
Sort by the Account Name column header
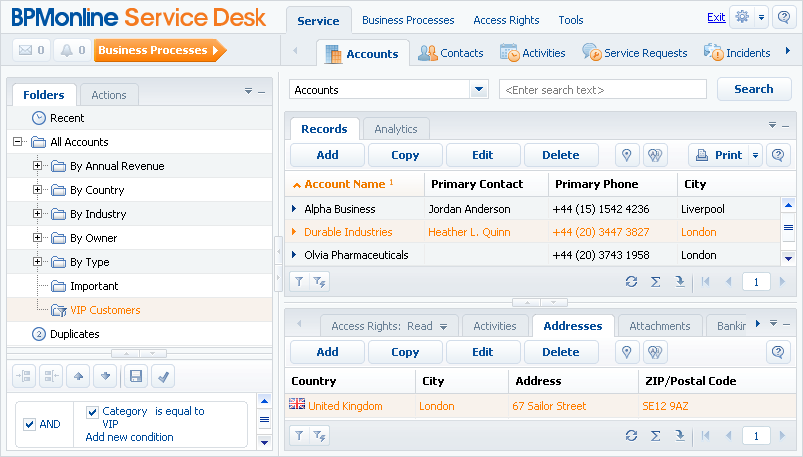pyautogui.click(x=354, y=184)
